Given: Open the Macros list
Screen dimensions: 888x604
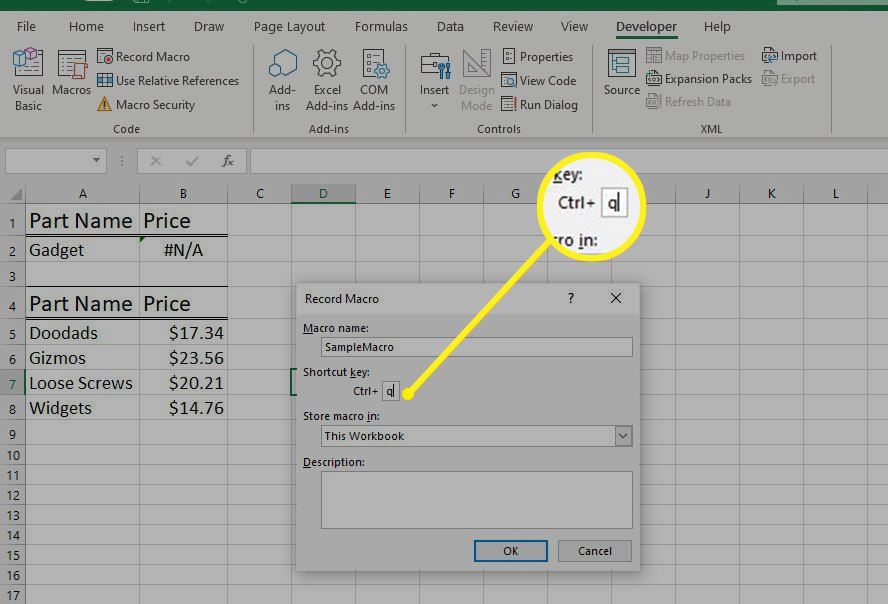Looking at the screenshot, I should coord(71,72).
